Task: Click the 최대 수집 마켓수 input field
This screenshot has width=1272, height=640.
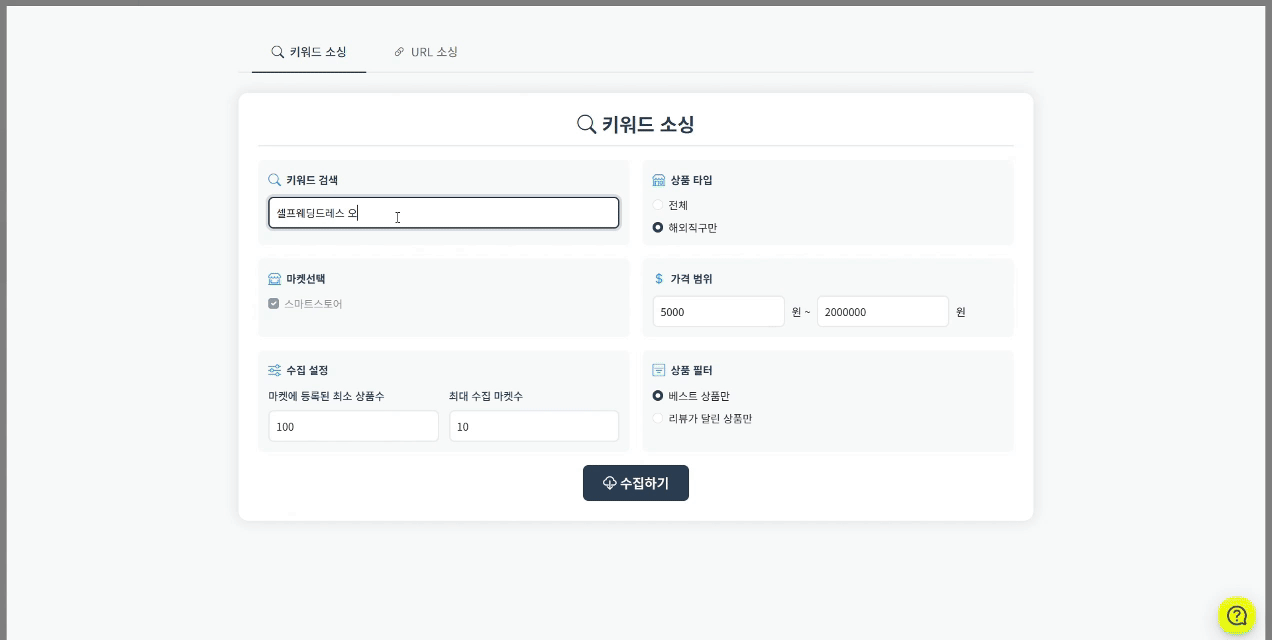Action: pyautogui.click(x=534, y=426)
